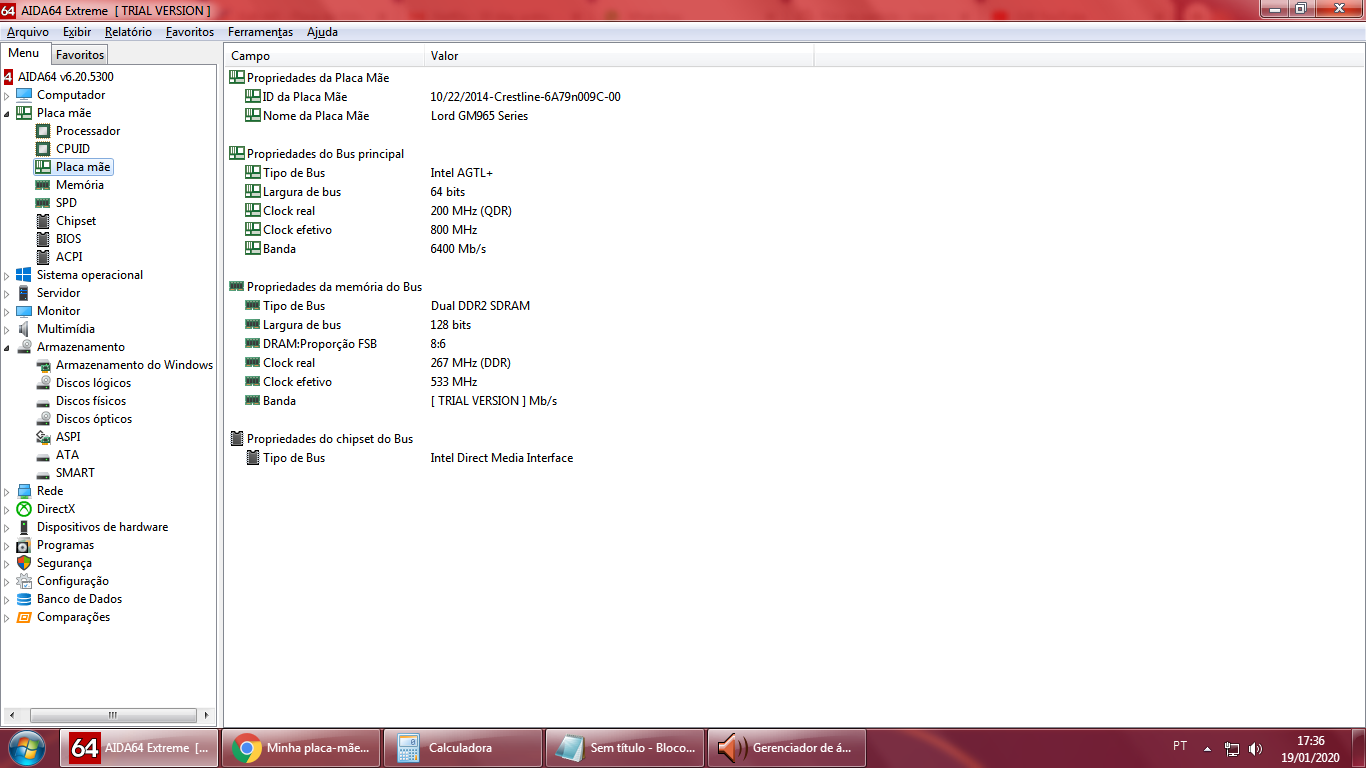Click the Processador chip icon
The height and width of the screenshot is (768, 1366).
43,131
